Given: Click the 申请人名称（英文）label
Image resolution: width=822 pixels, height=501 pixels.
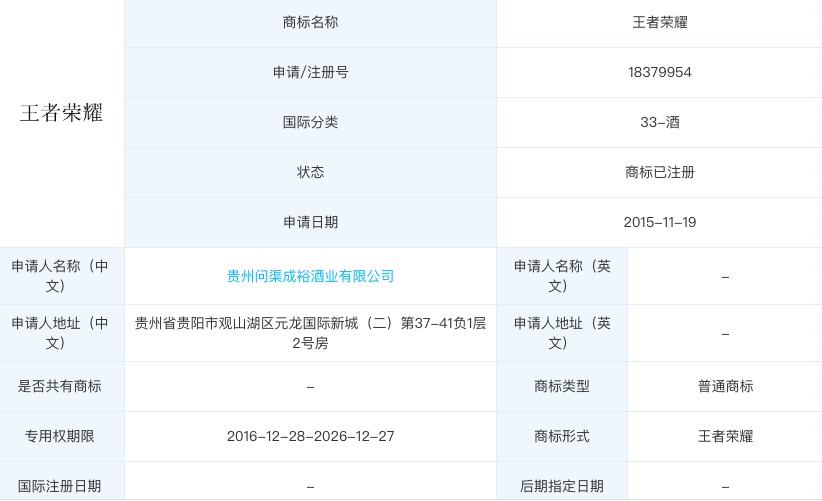Looking at the screenshot, I should coord(562,276).
